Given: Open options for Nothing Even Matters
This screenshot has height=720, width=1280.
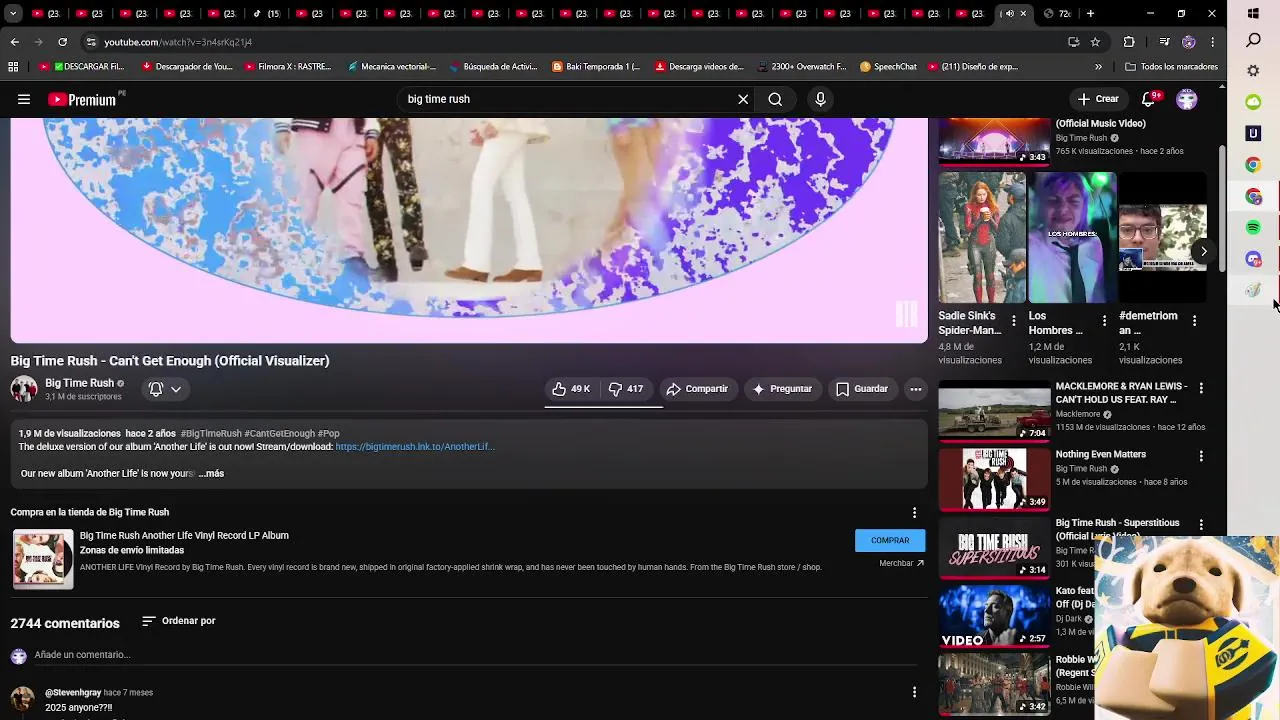Looking at the screenshot, I should 1201,456.
